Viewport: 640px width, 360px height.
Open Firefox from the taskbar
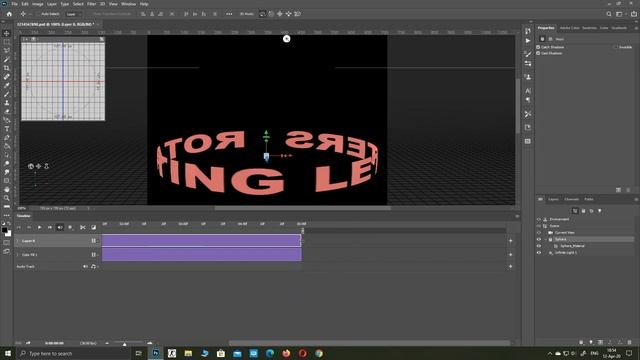pos(286,353)
